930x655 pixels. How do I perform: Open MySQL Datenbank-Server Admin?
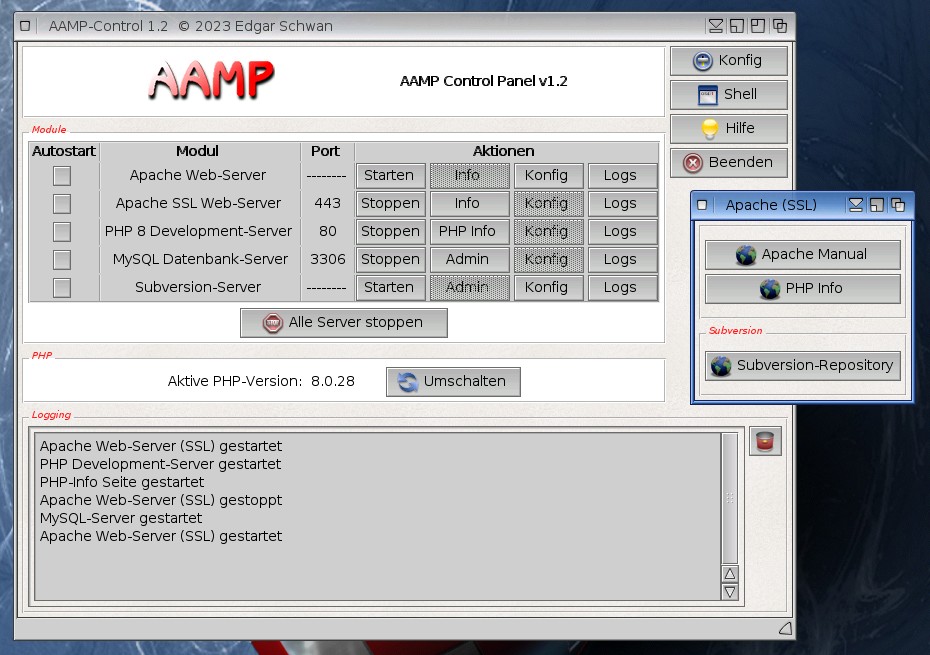coord(468,260)
